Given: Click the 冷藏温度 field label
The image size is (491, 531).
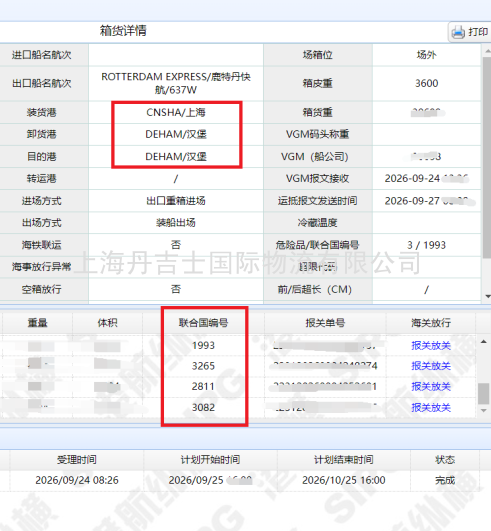Looking at the screenshot, I should click(318, 223).
